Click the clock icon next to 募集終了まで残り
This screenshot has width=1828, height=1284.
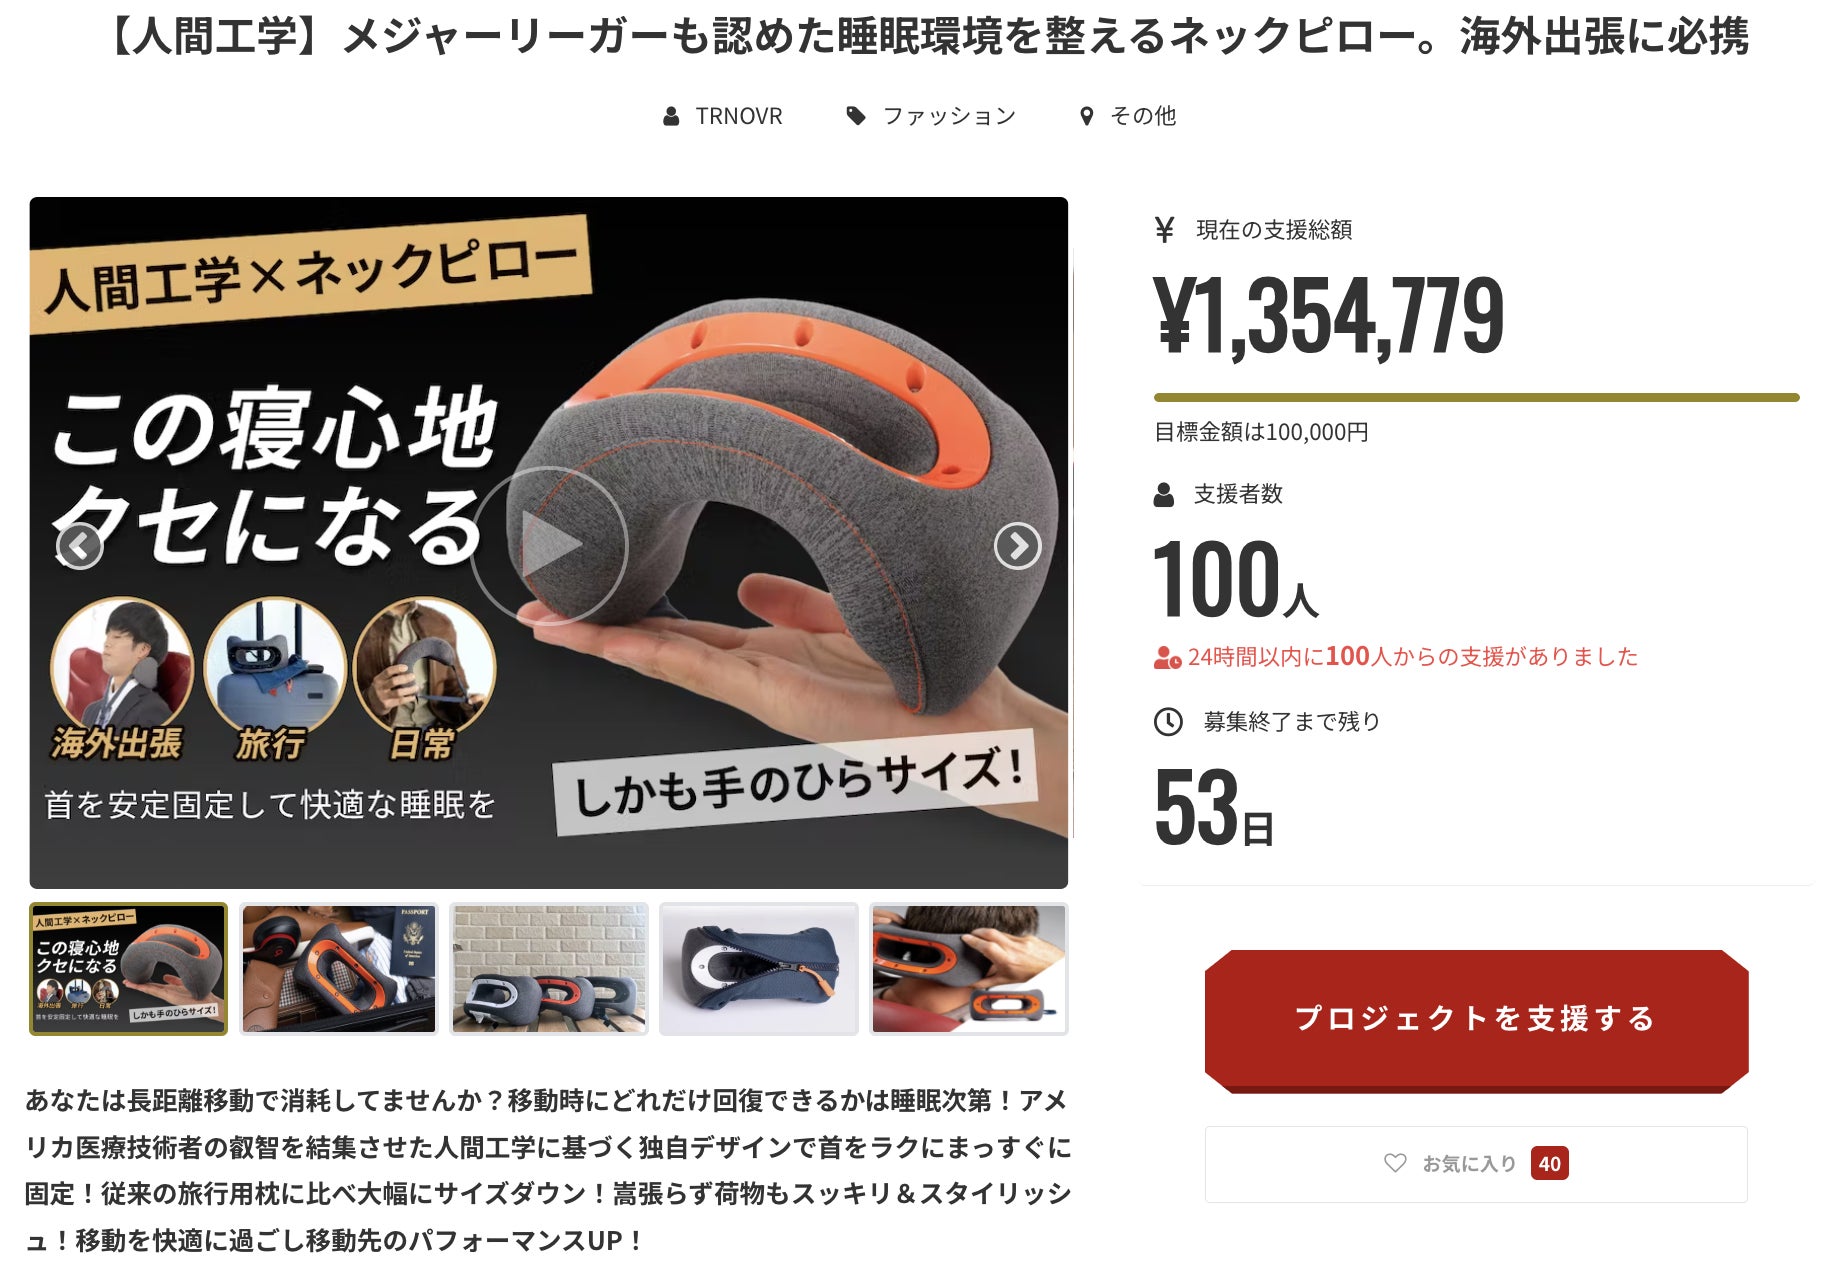pyautogui.click(x=1168, y=722)
